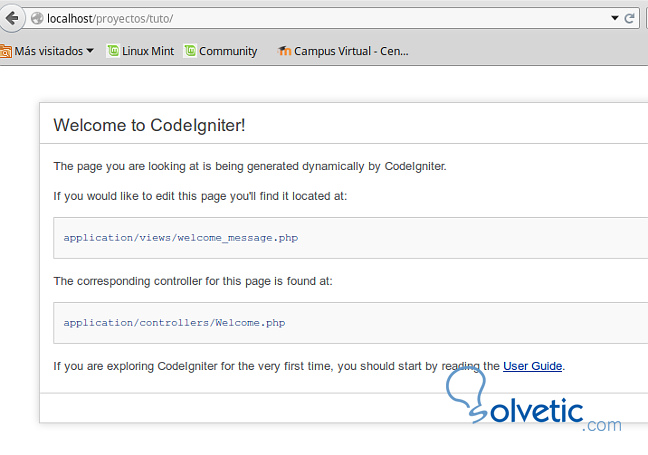The height and width of the screenshot is (455, 648).
Task: Open the Linux Mint bookmark
Action: [x=141, y=51]
